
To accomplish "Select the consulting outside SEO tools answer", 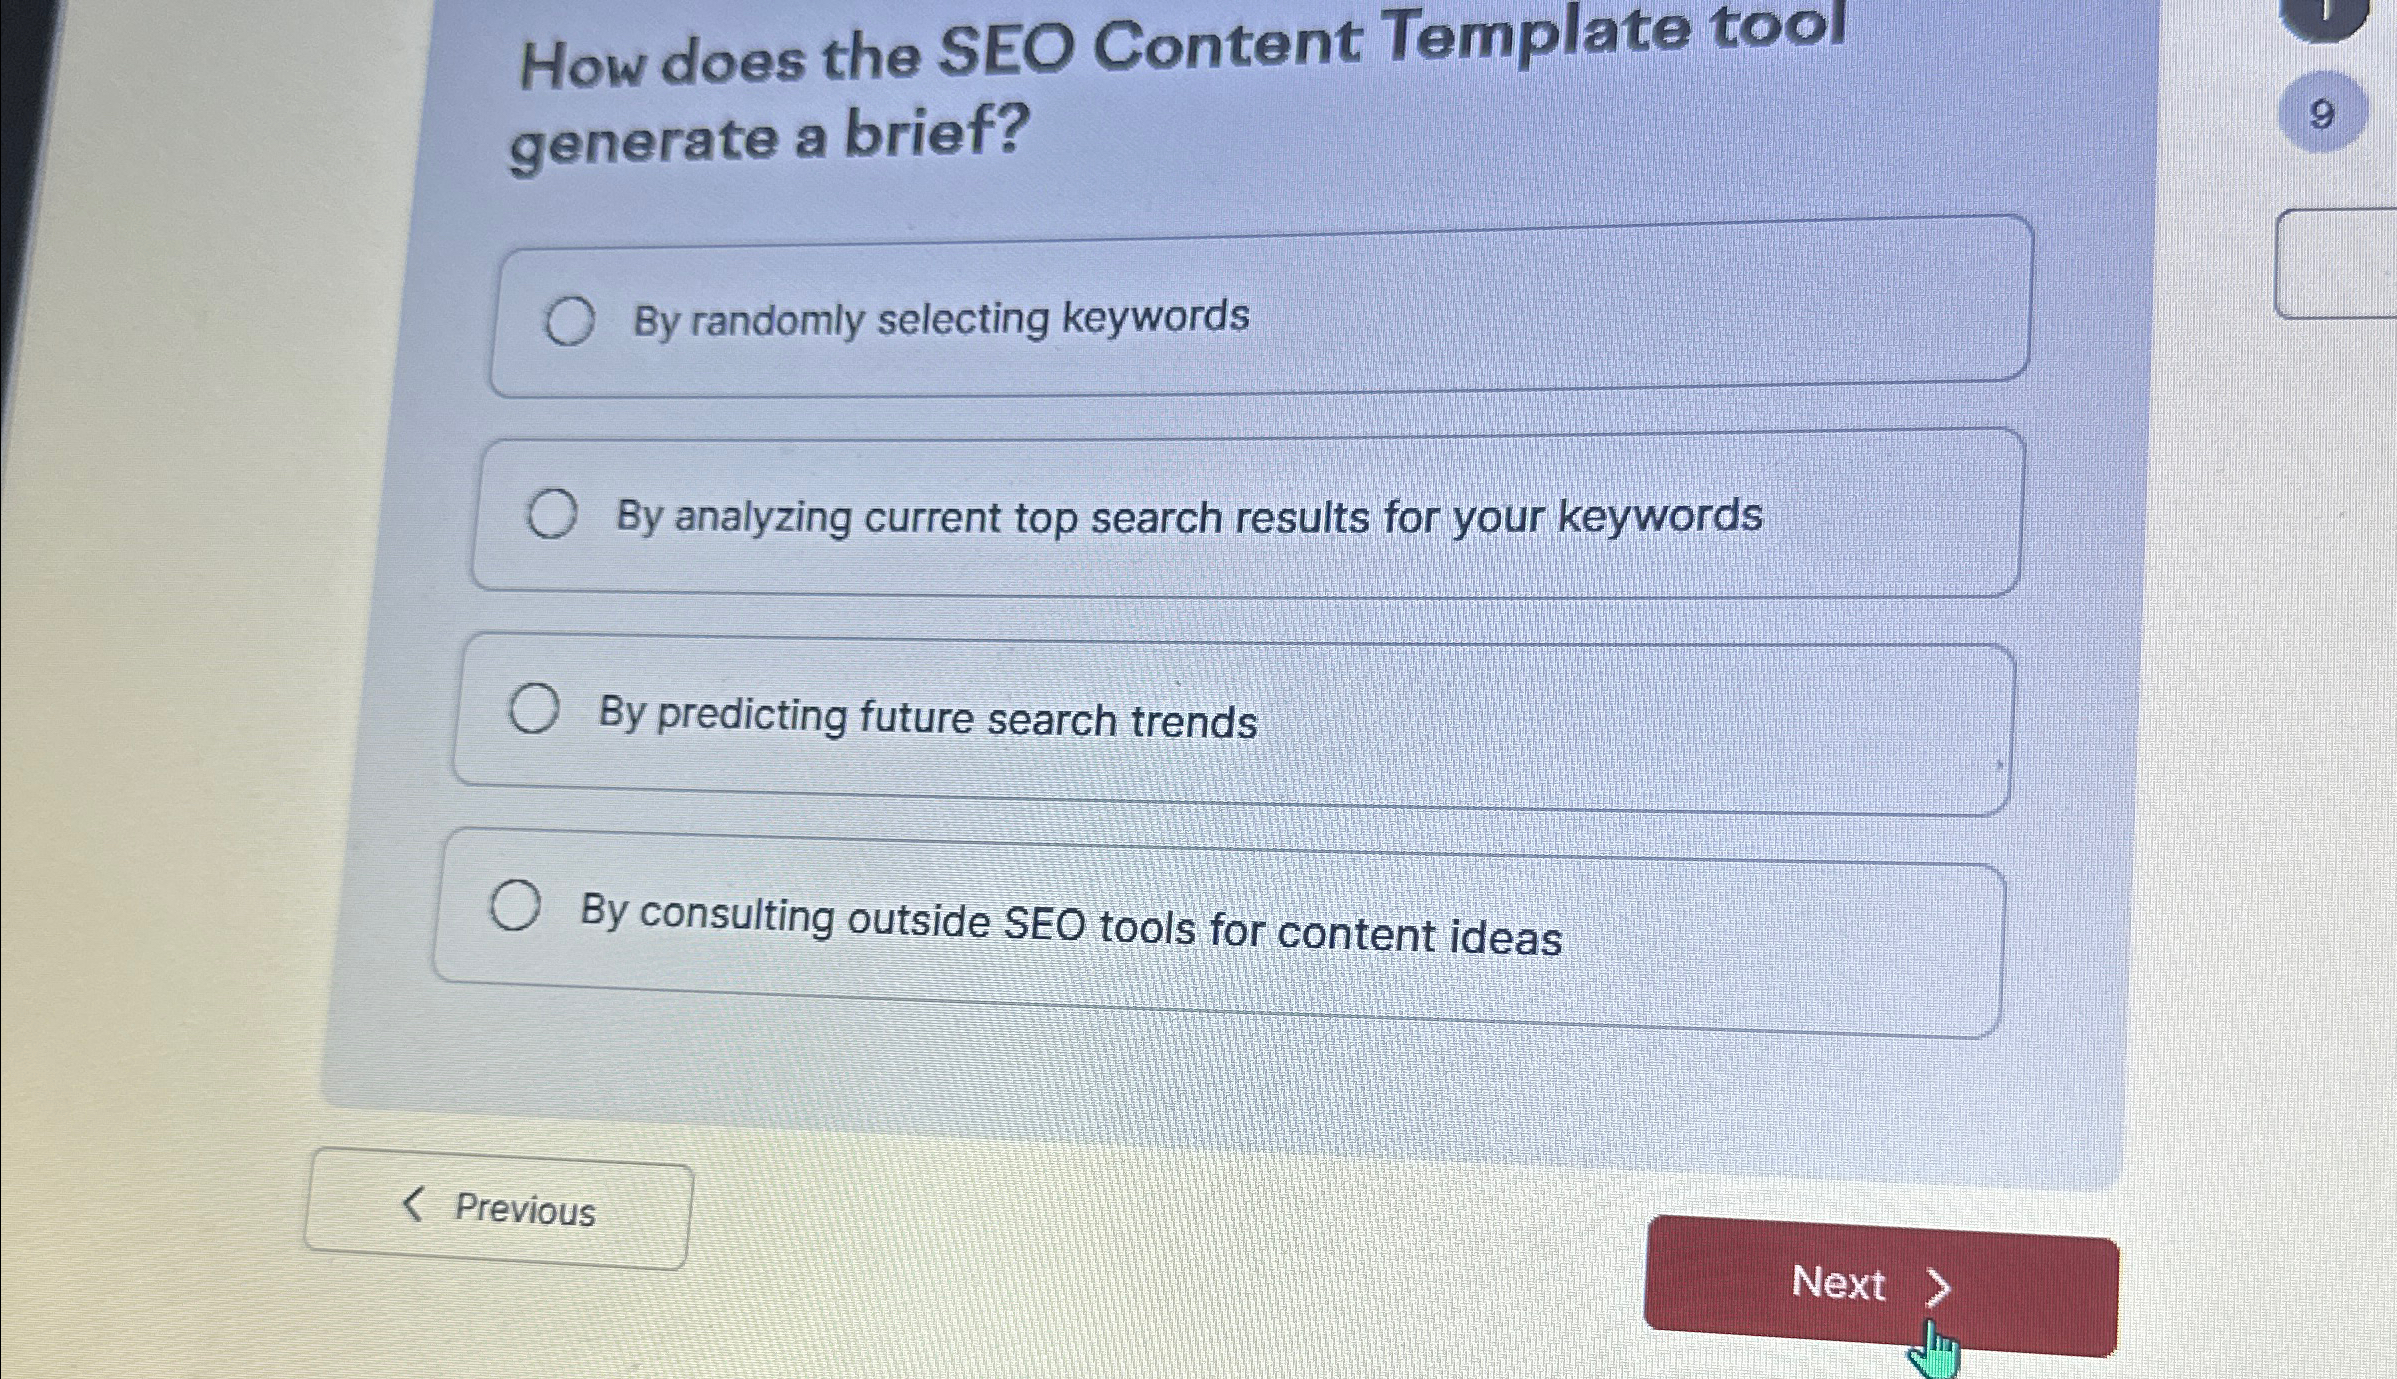I will coord(516,904).
